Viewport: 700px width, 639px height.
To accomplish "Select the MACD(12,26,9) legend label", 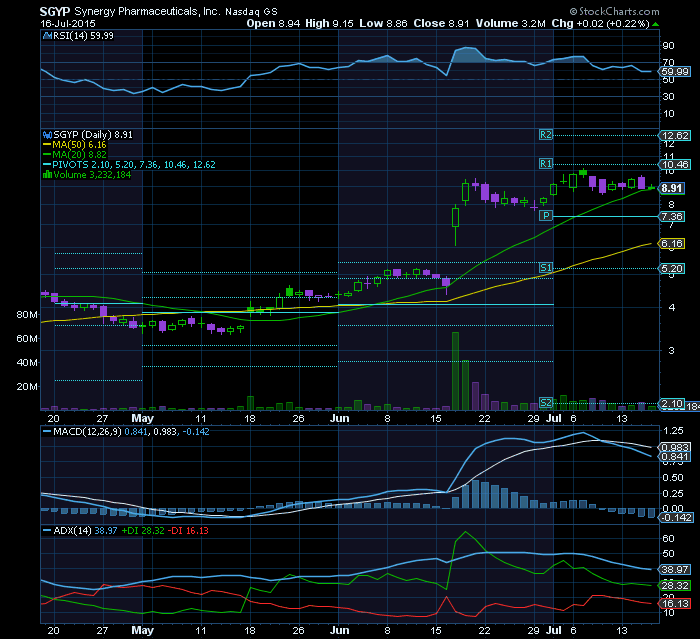I will pyautogui.click(x=87, y=432).
